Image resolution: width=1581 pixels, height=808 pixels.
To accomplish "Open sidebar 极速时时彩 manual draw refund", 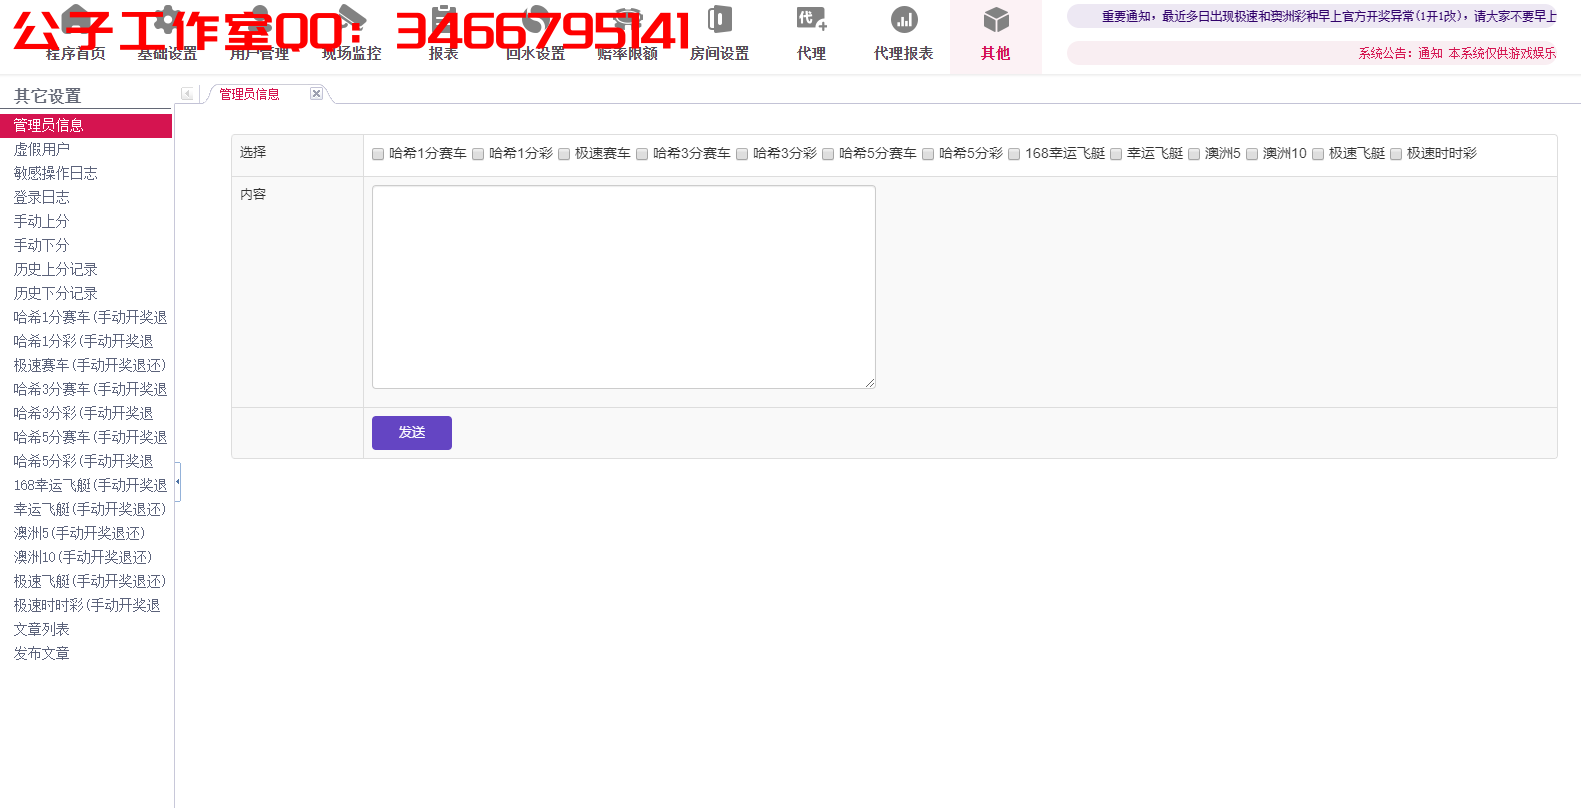I will tap(87, 605).
